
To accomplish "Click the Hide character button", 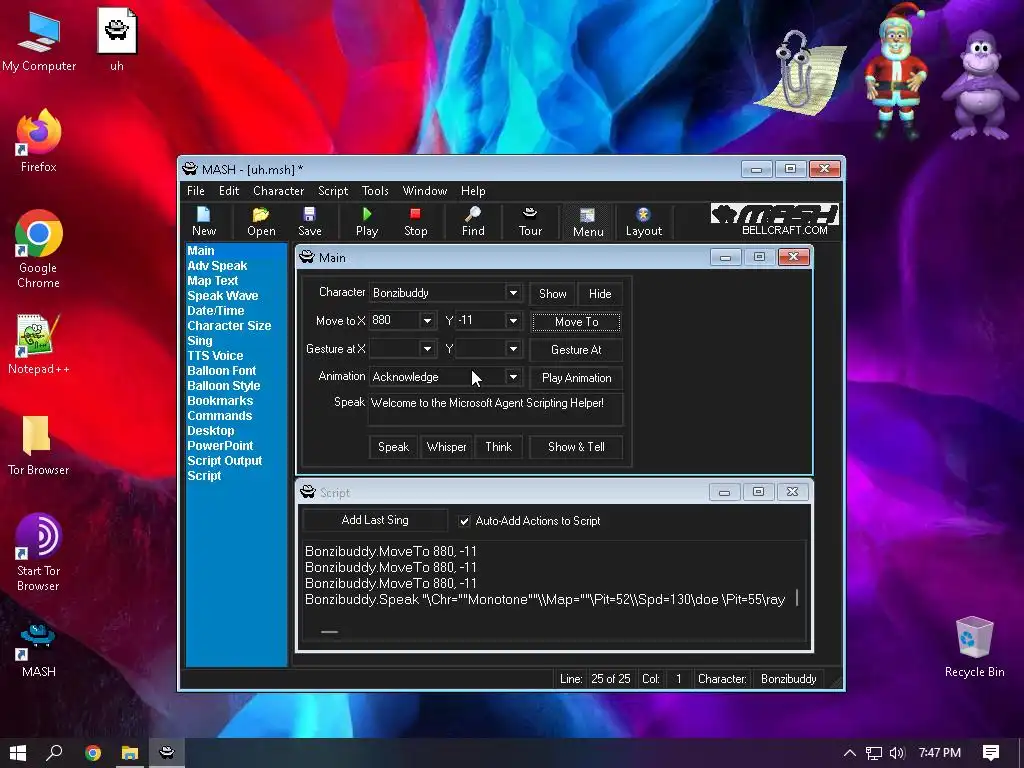I will pos(600,294).
